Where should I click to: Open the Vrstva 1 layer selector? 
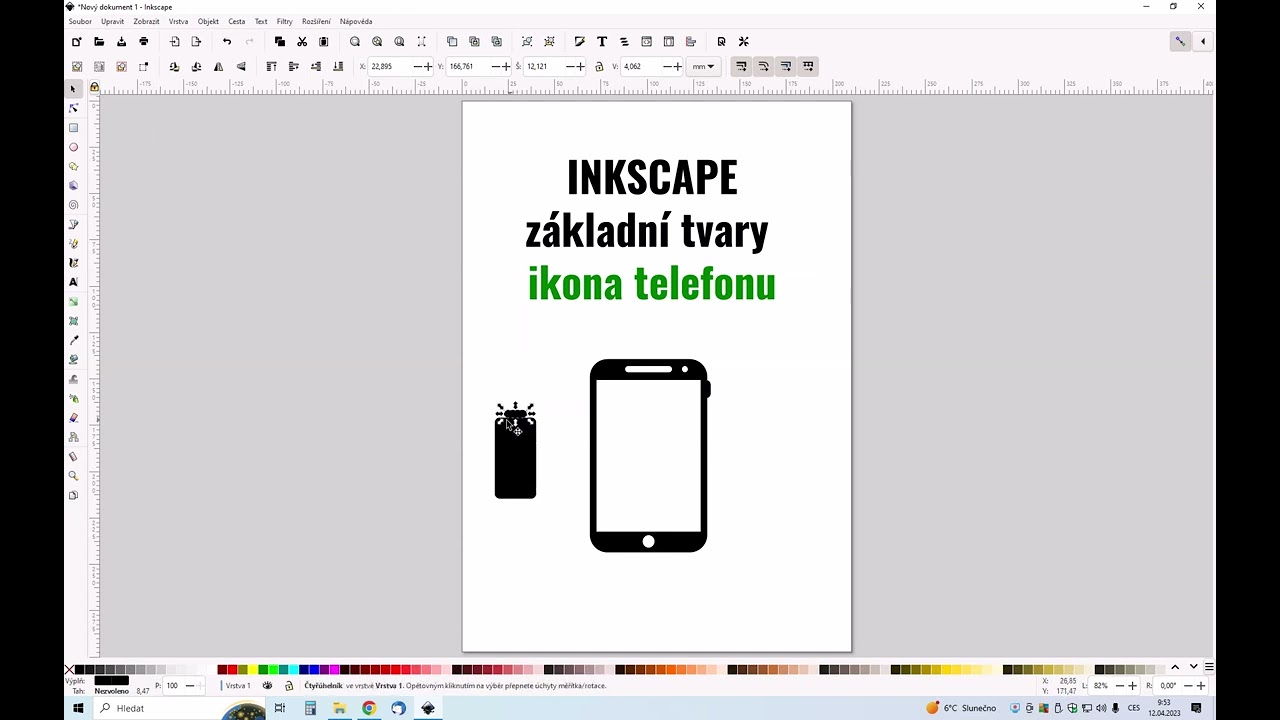point(238,686)
